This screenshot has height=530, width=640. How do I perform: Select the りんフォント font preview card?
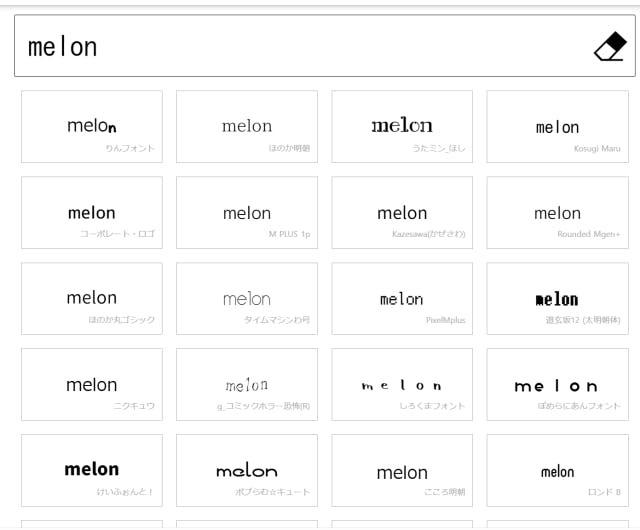click(x=92, y=127)
